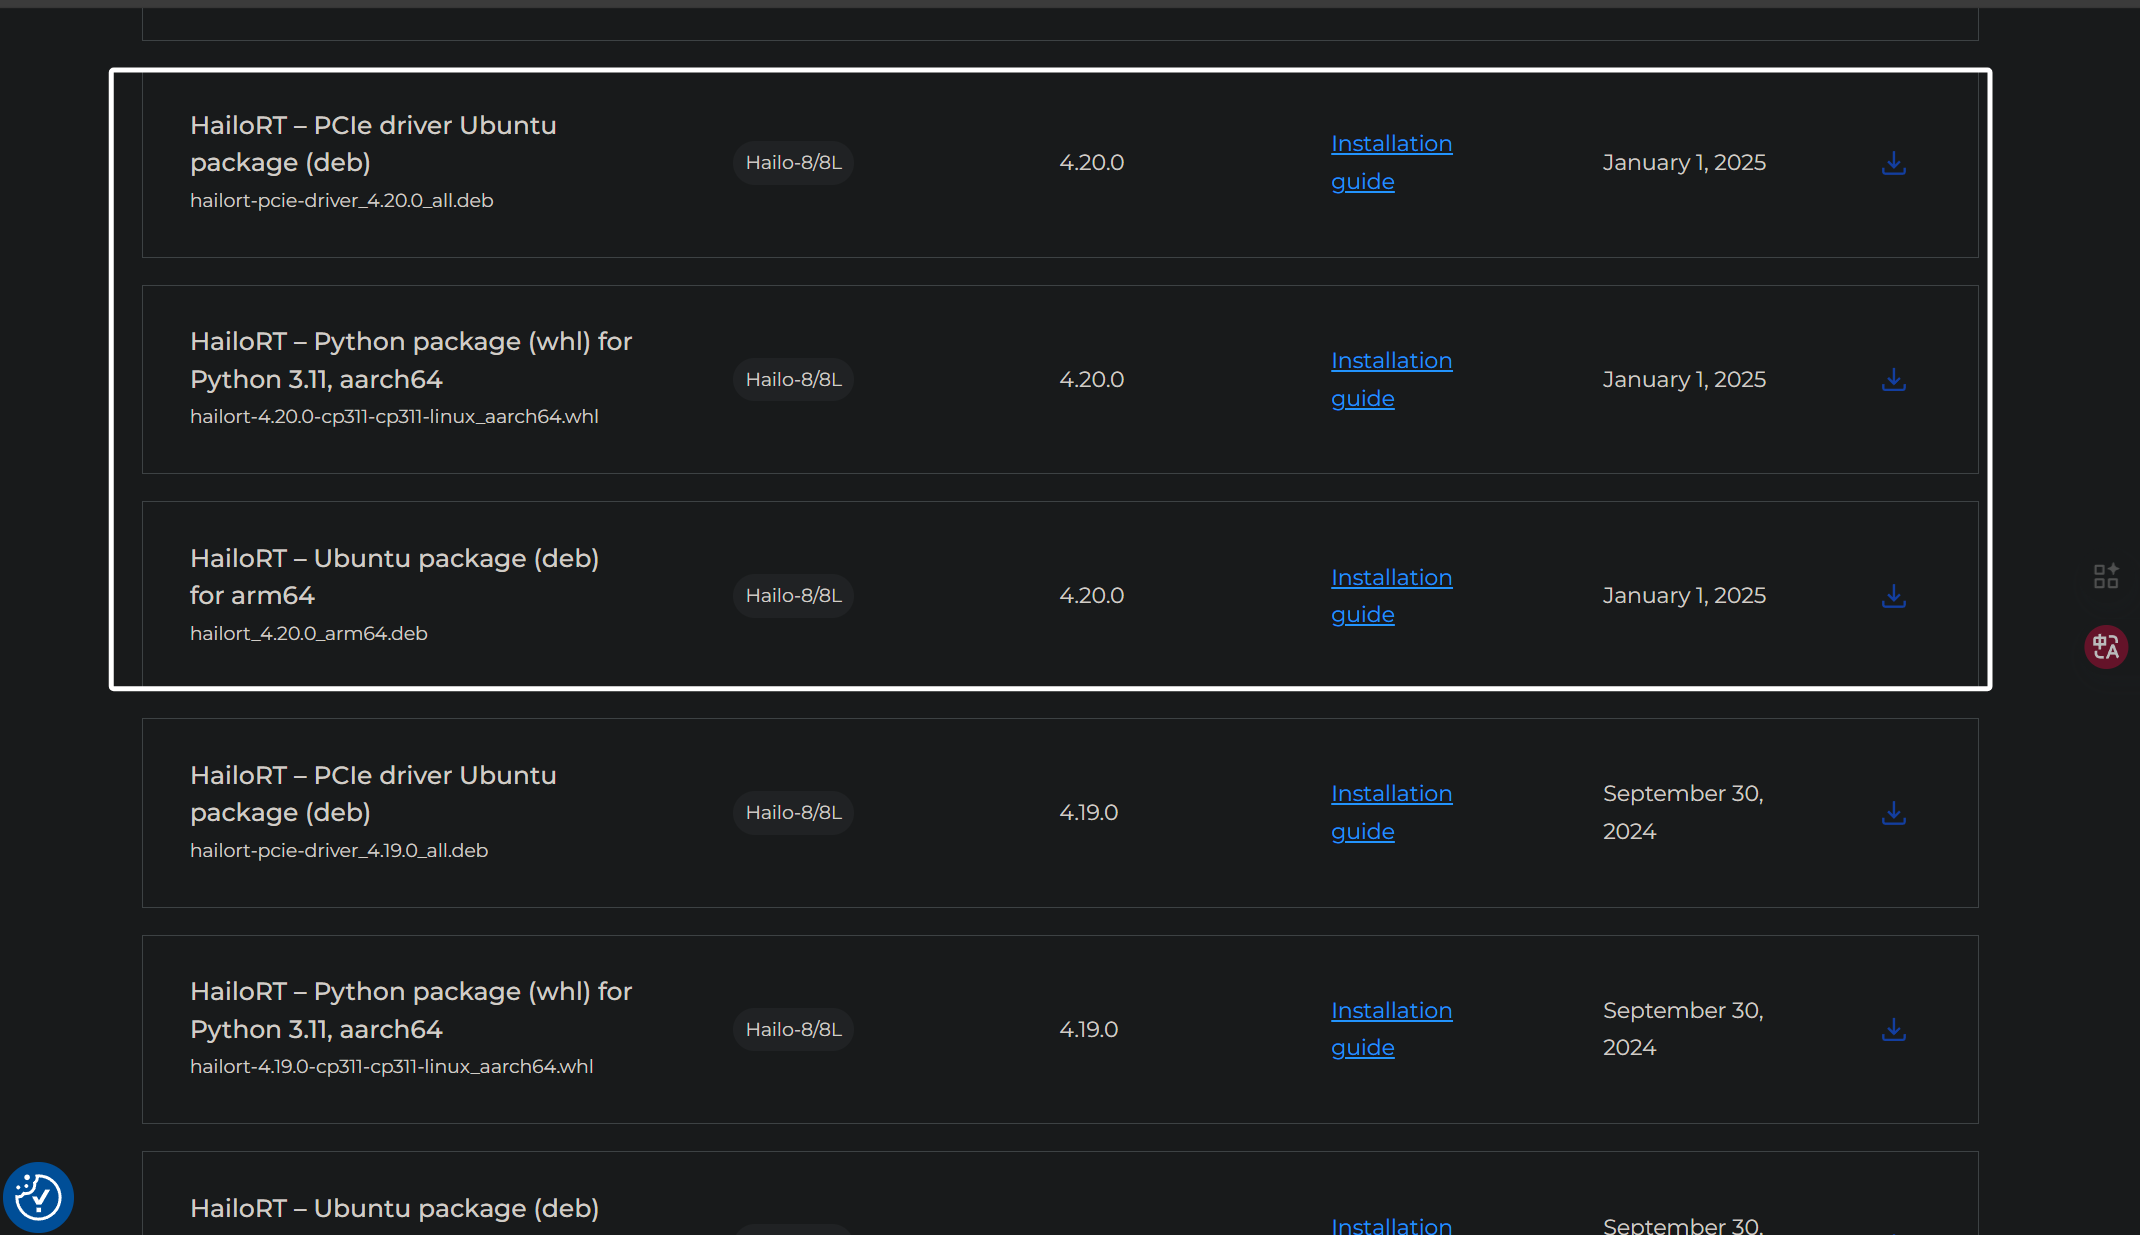Click Hailo-8/8L tag in PCIe driver 4.19.0 row
Image resolution: width=2140 pixels, height=1235 pixels.
(794, 813)
